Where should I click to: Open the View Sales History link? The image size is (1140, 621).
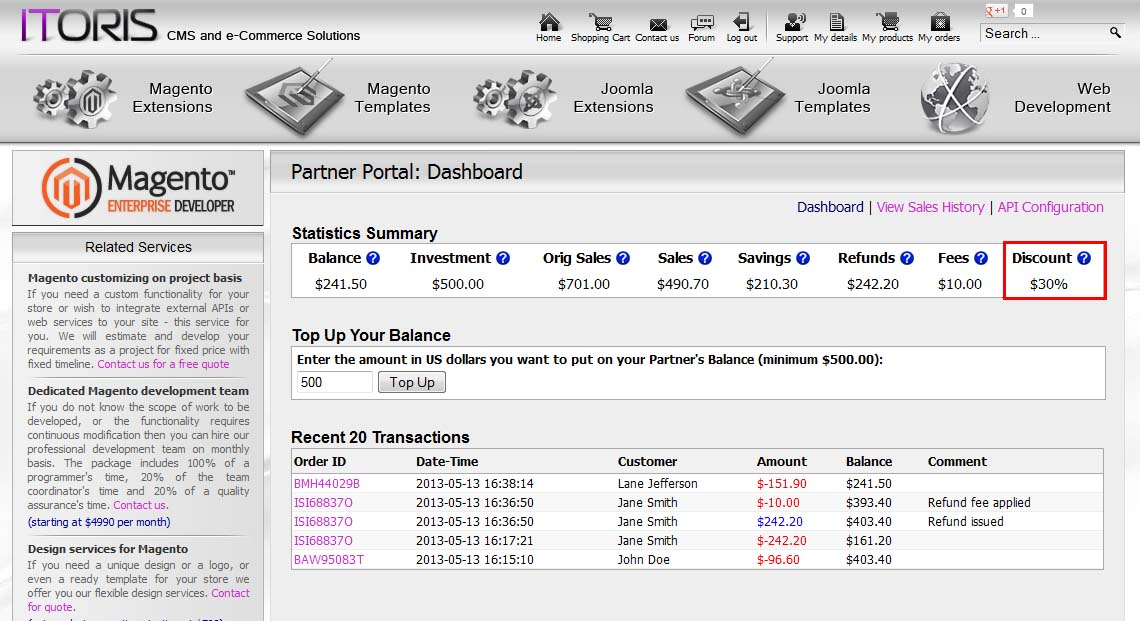point(931,207)
